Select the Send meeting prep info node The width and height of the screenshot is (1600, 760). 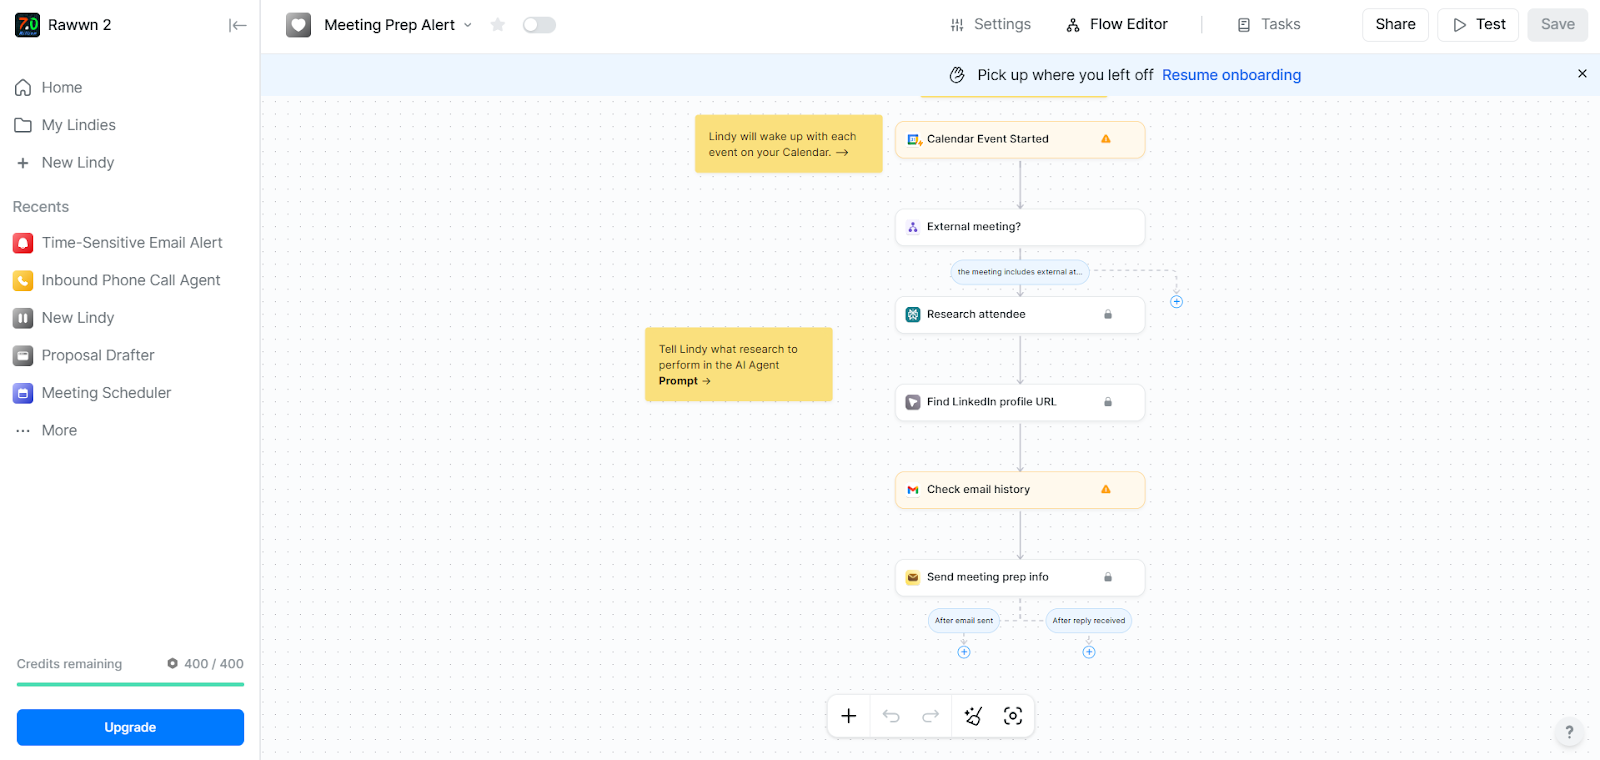coord(1020,577)
